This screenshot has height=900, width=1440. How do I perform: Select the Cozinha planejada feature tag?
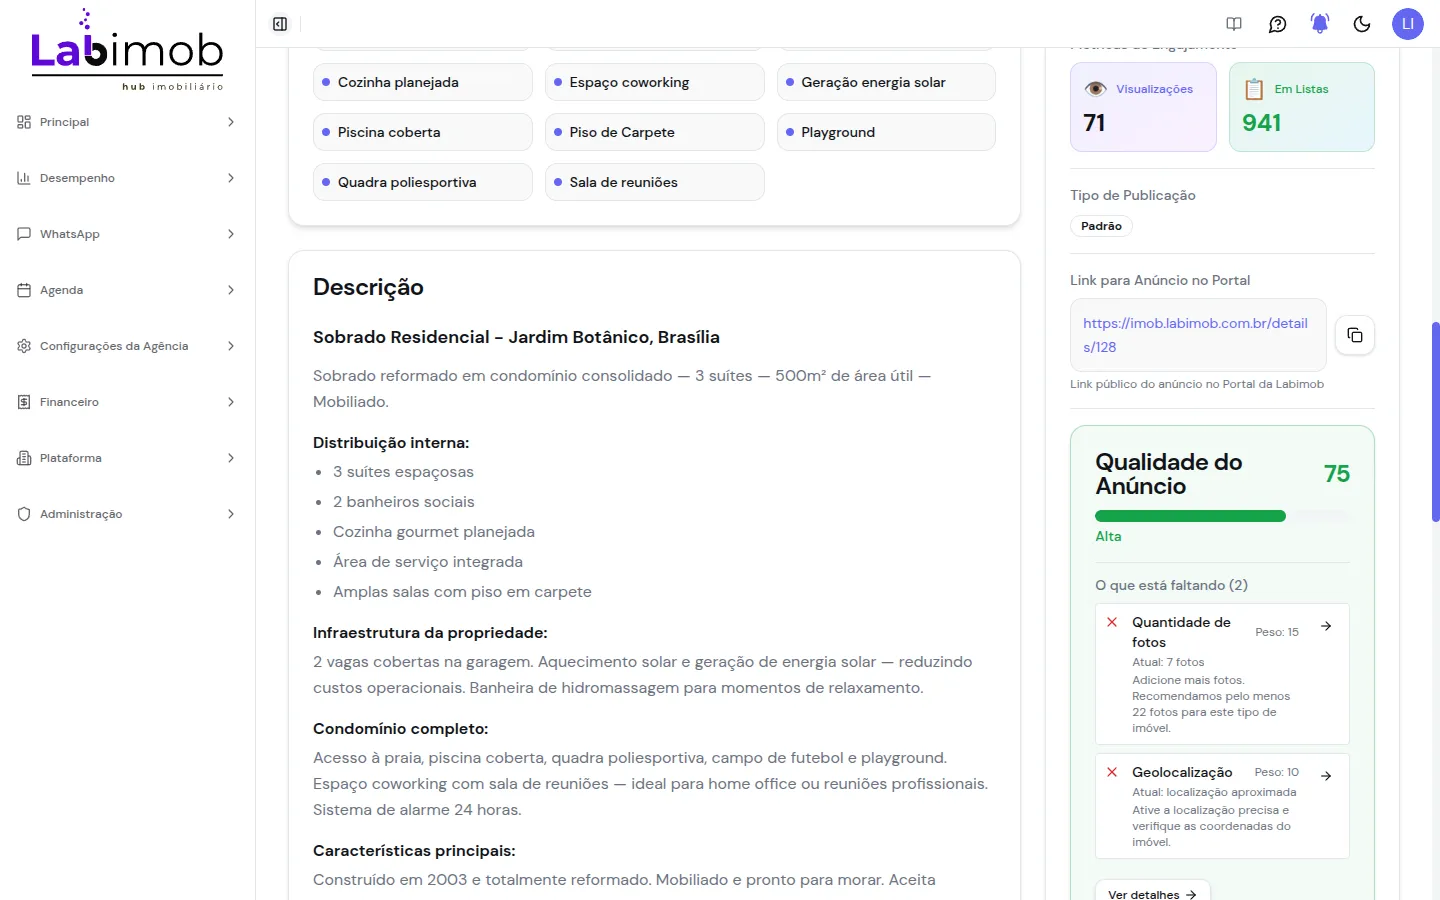pos(422,82)
